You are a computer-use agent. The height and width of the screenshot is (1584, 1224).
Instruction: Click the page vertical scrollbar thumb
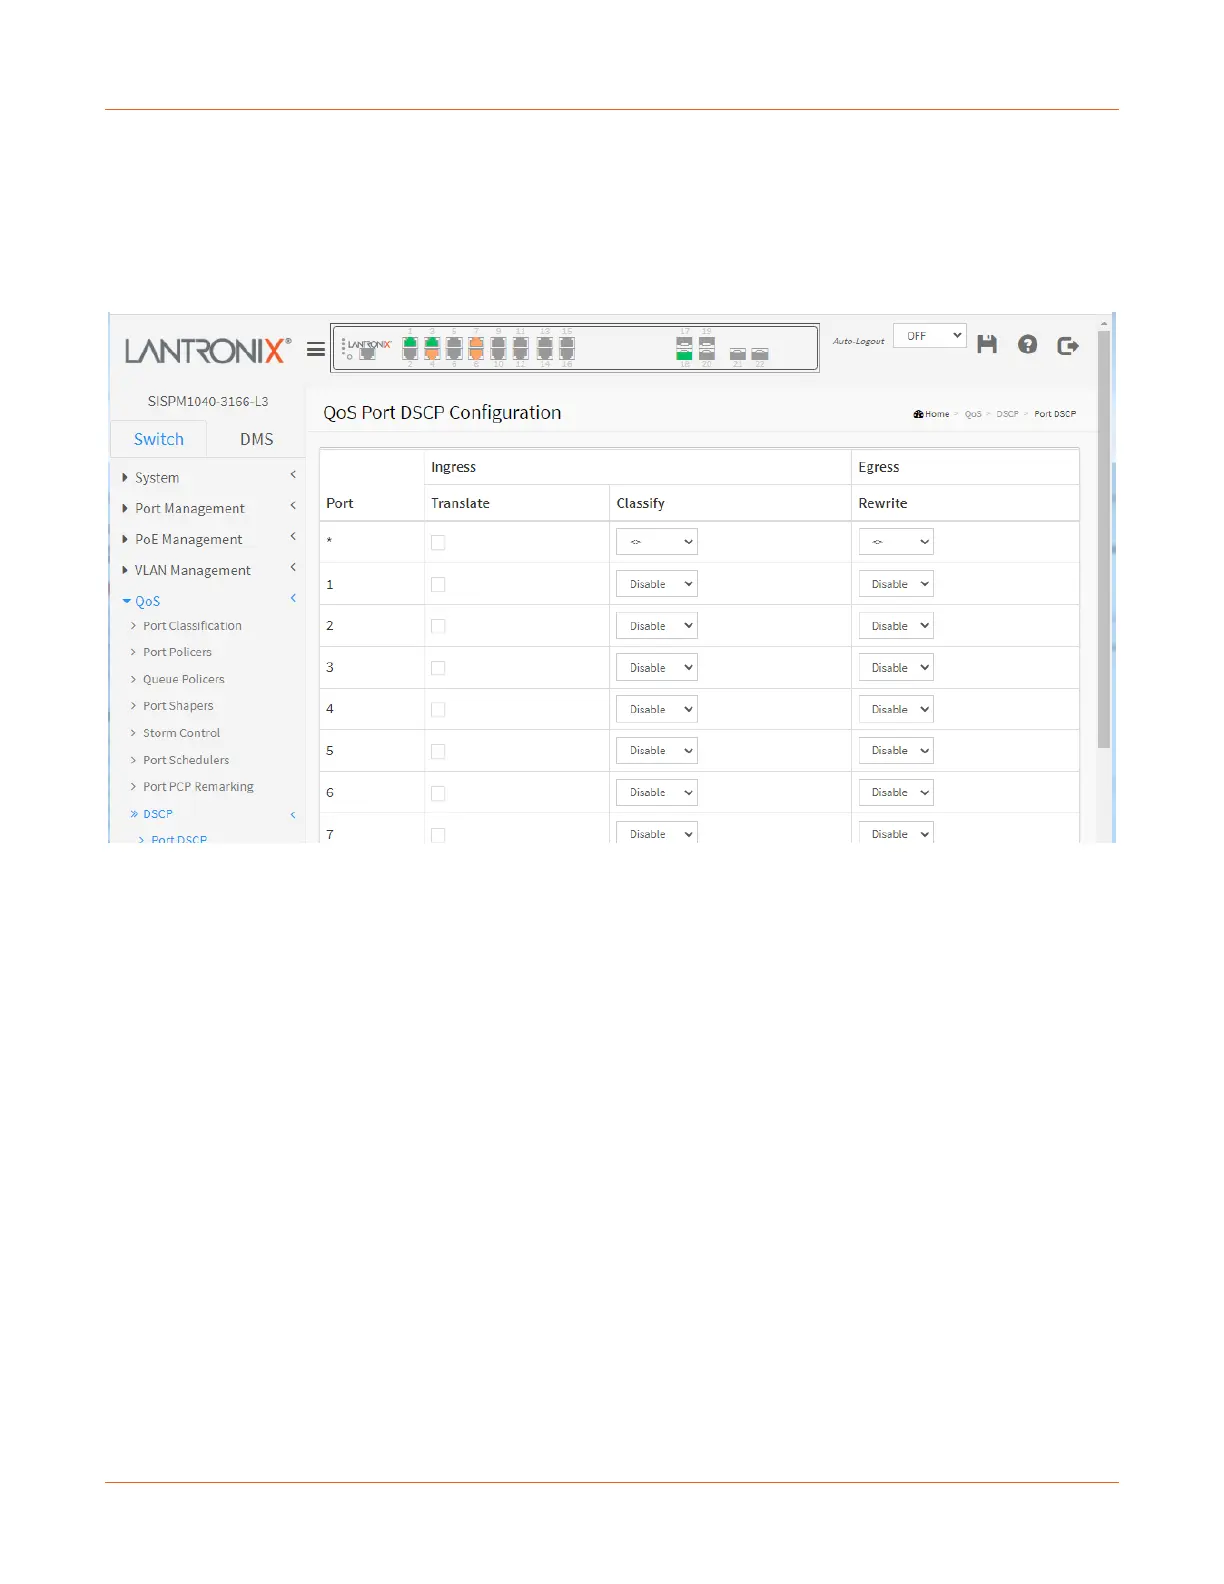[1104, 540]
